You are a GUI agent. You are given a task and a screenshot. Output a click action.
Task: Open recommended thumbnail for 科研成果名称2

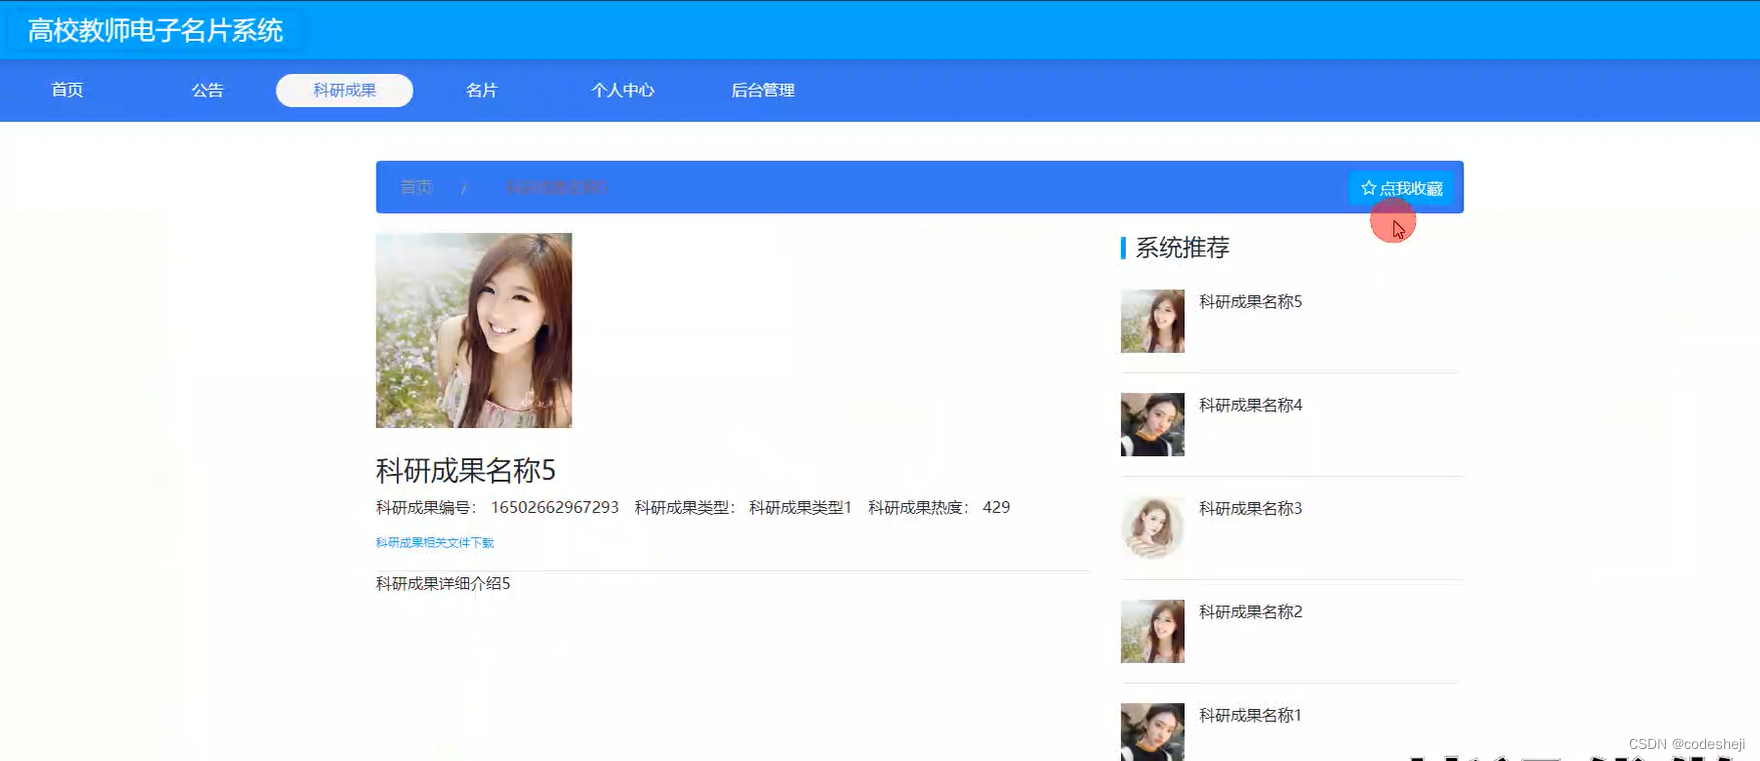1153,632
